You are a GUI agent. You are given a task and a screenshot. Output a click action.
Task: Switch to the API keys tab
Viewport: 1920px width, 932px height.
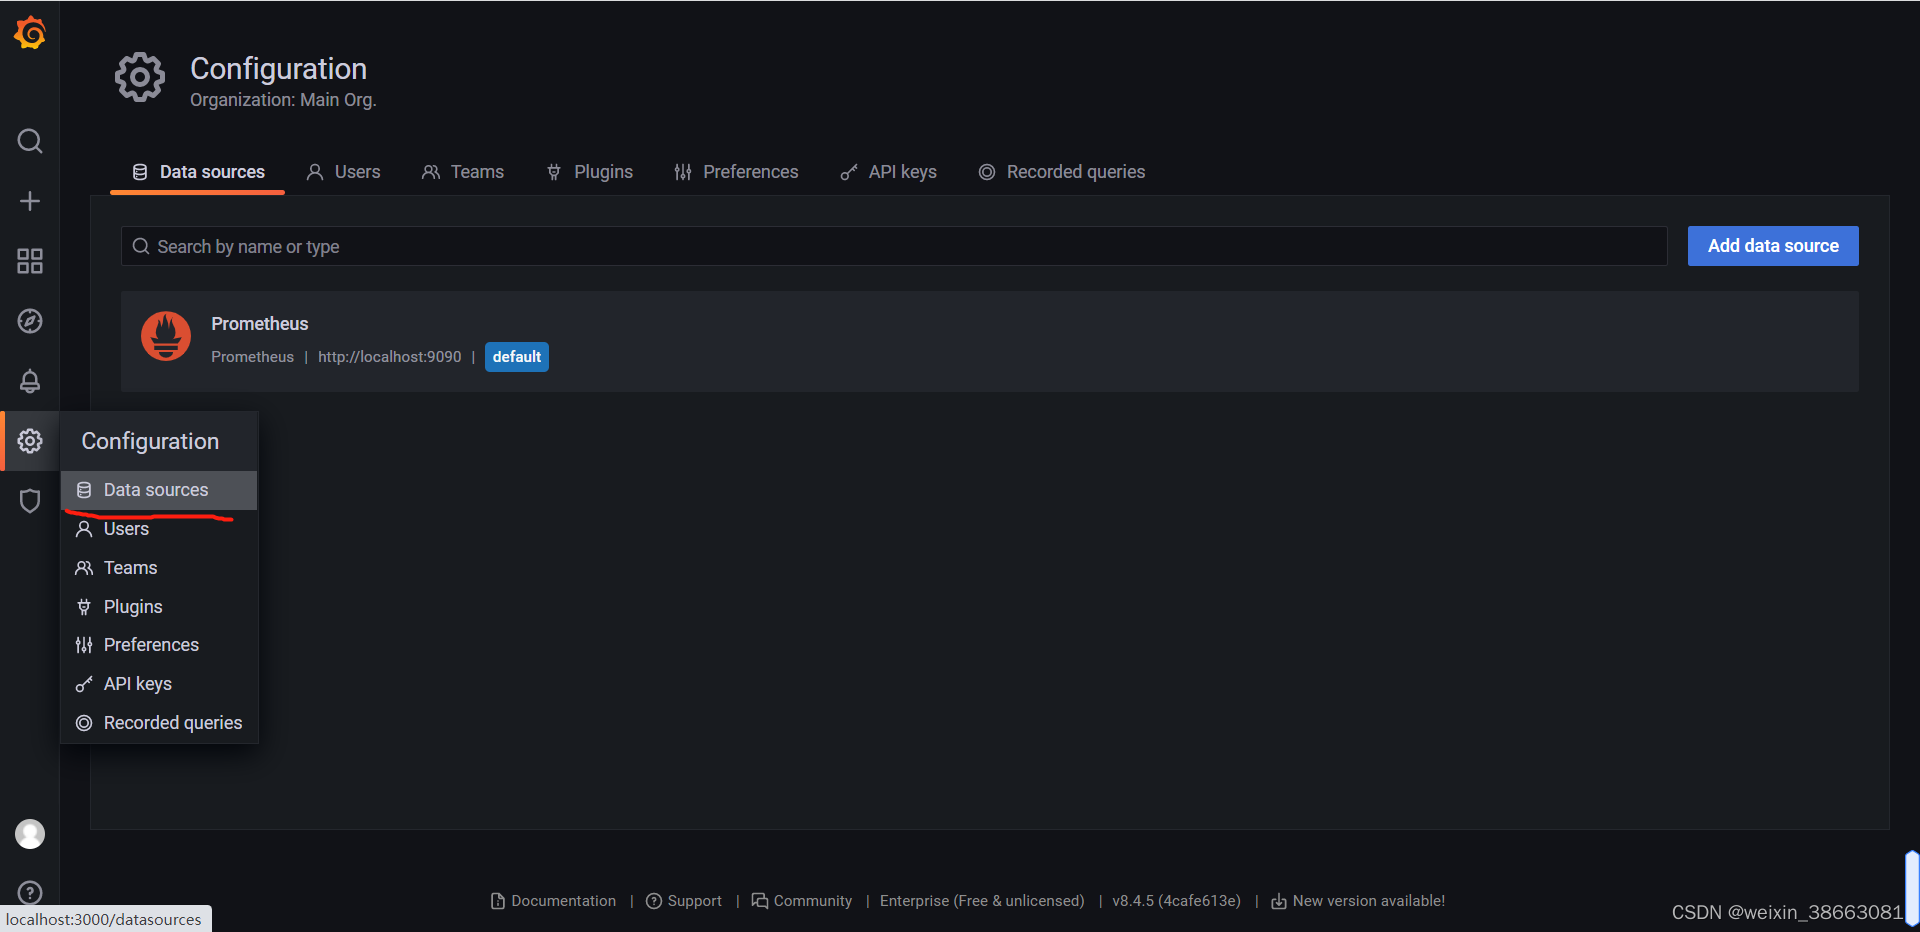[x=889, y=172]
